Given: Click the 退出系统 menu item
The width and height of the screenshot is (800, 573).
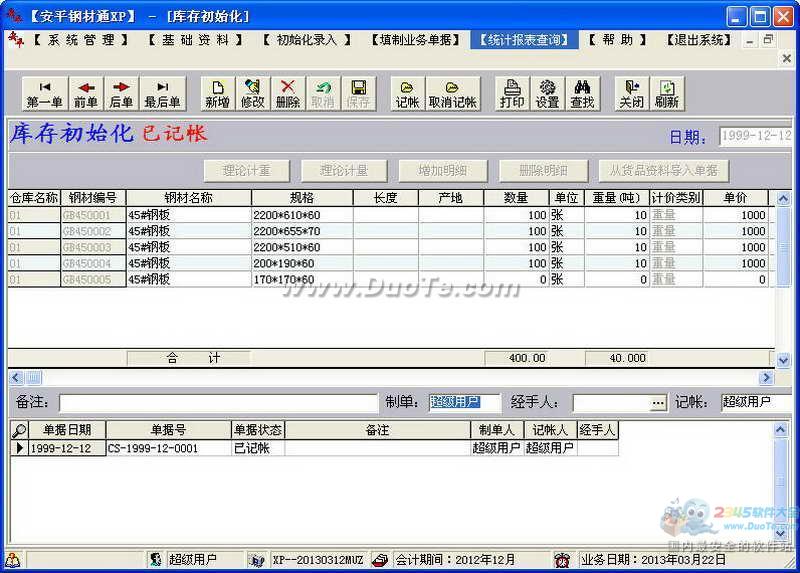Looking at the screenshot, I should click(x=699, y=40).
